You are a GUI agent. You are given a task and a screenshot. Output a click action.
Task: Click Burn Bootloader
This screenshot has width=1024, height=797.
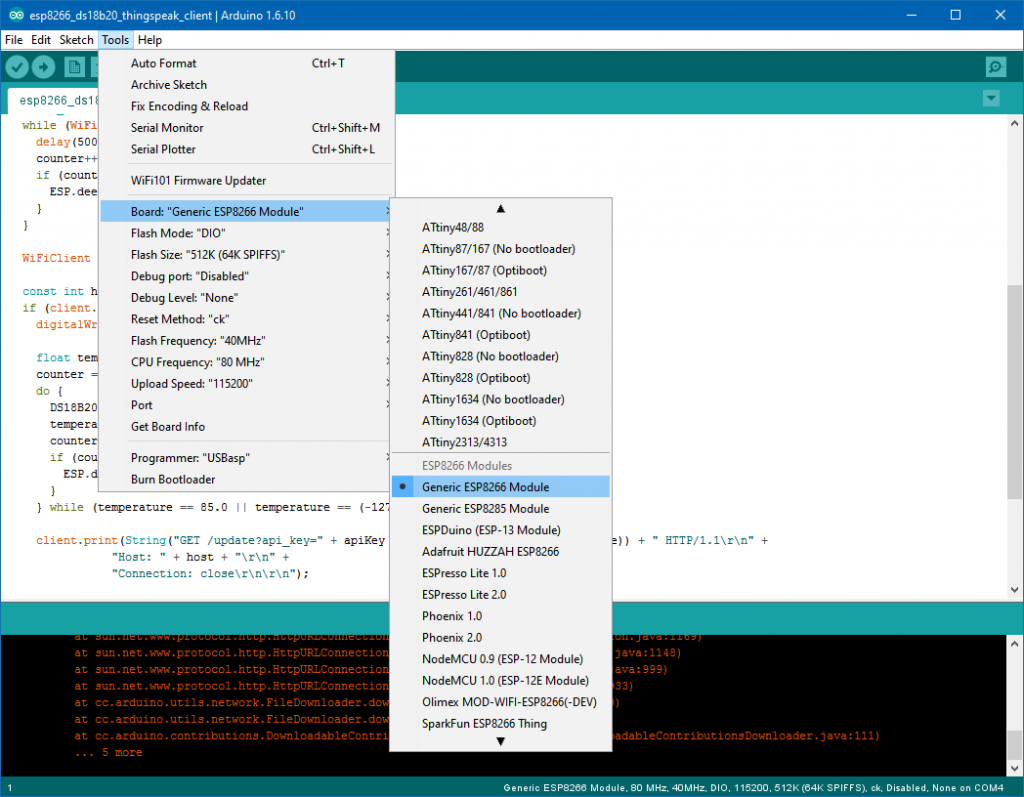point(173,479)
